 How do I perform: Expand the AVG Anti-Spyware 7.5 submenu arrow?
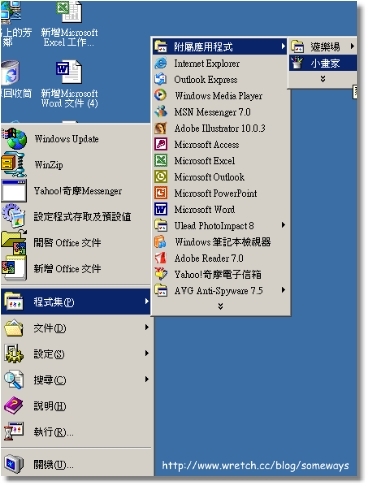click(283, 290)
